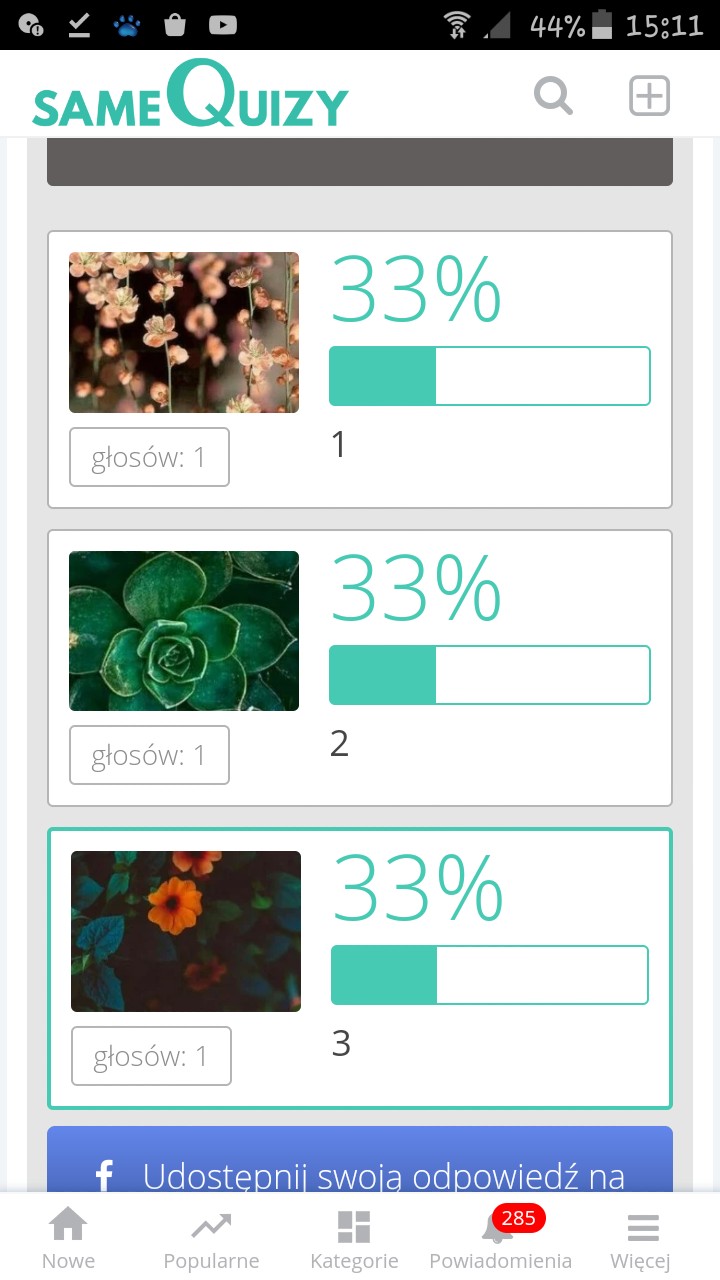This screenshot has height=1280, width=720.
Task: Open the Popularne trending icon
Action: click(x=211, y=1226)
